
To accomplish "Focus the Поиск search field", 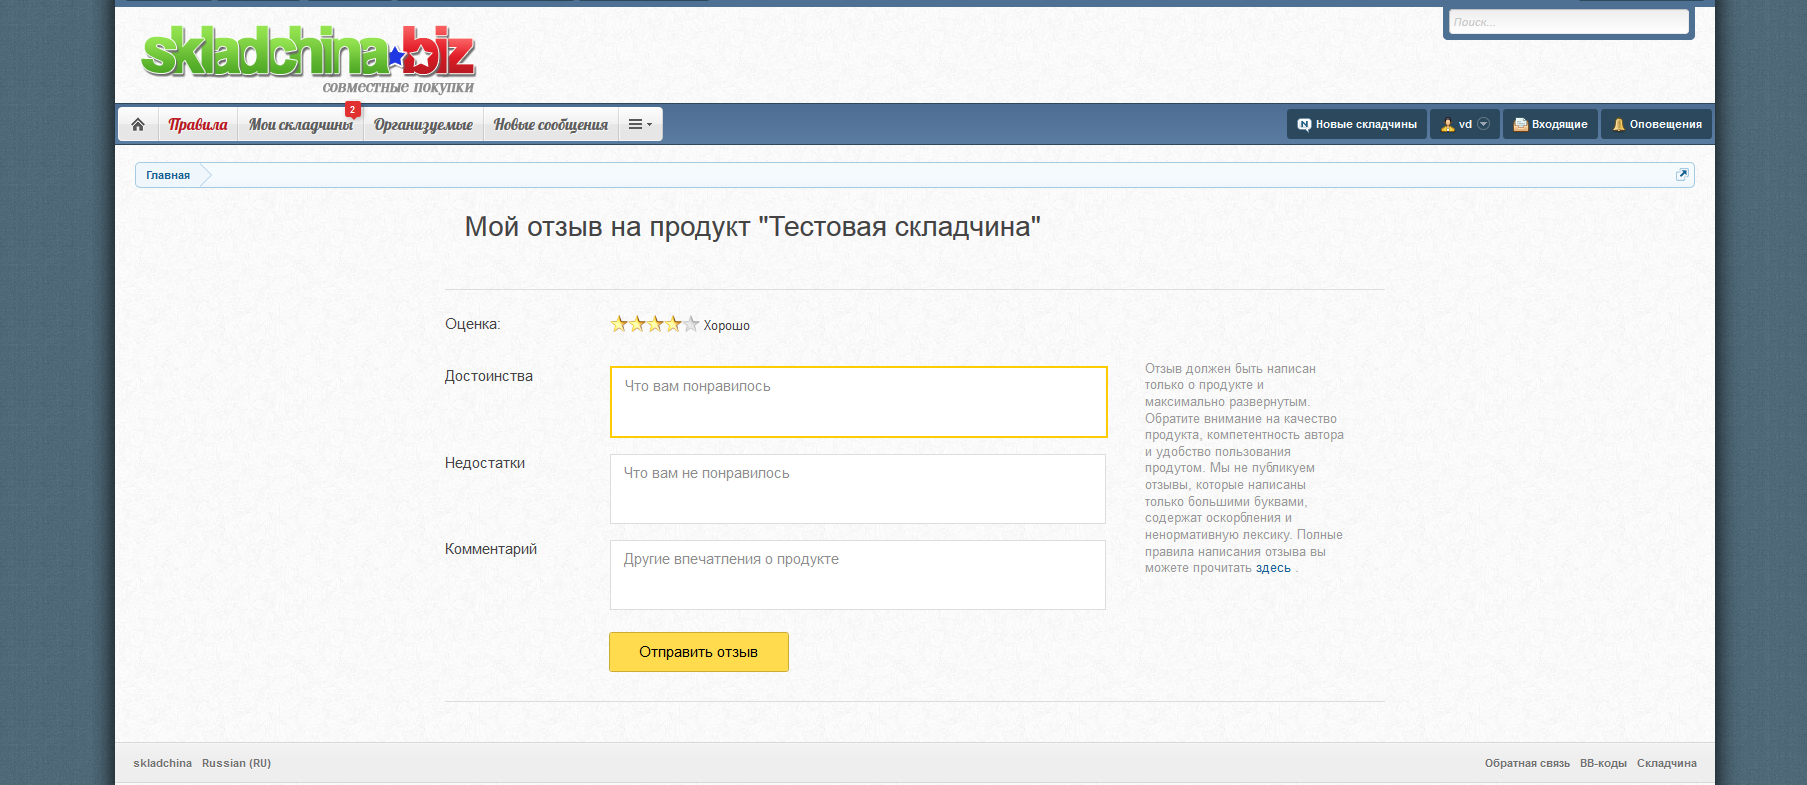I will (1567, 22).
